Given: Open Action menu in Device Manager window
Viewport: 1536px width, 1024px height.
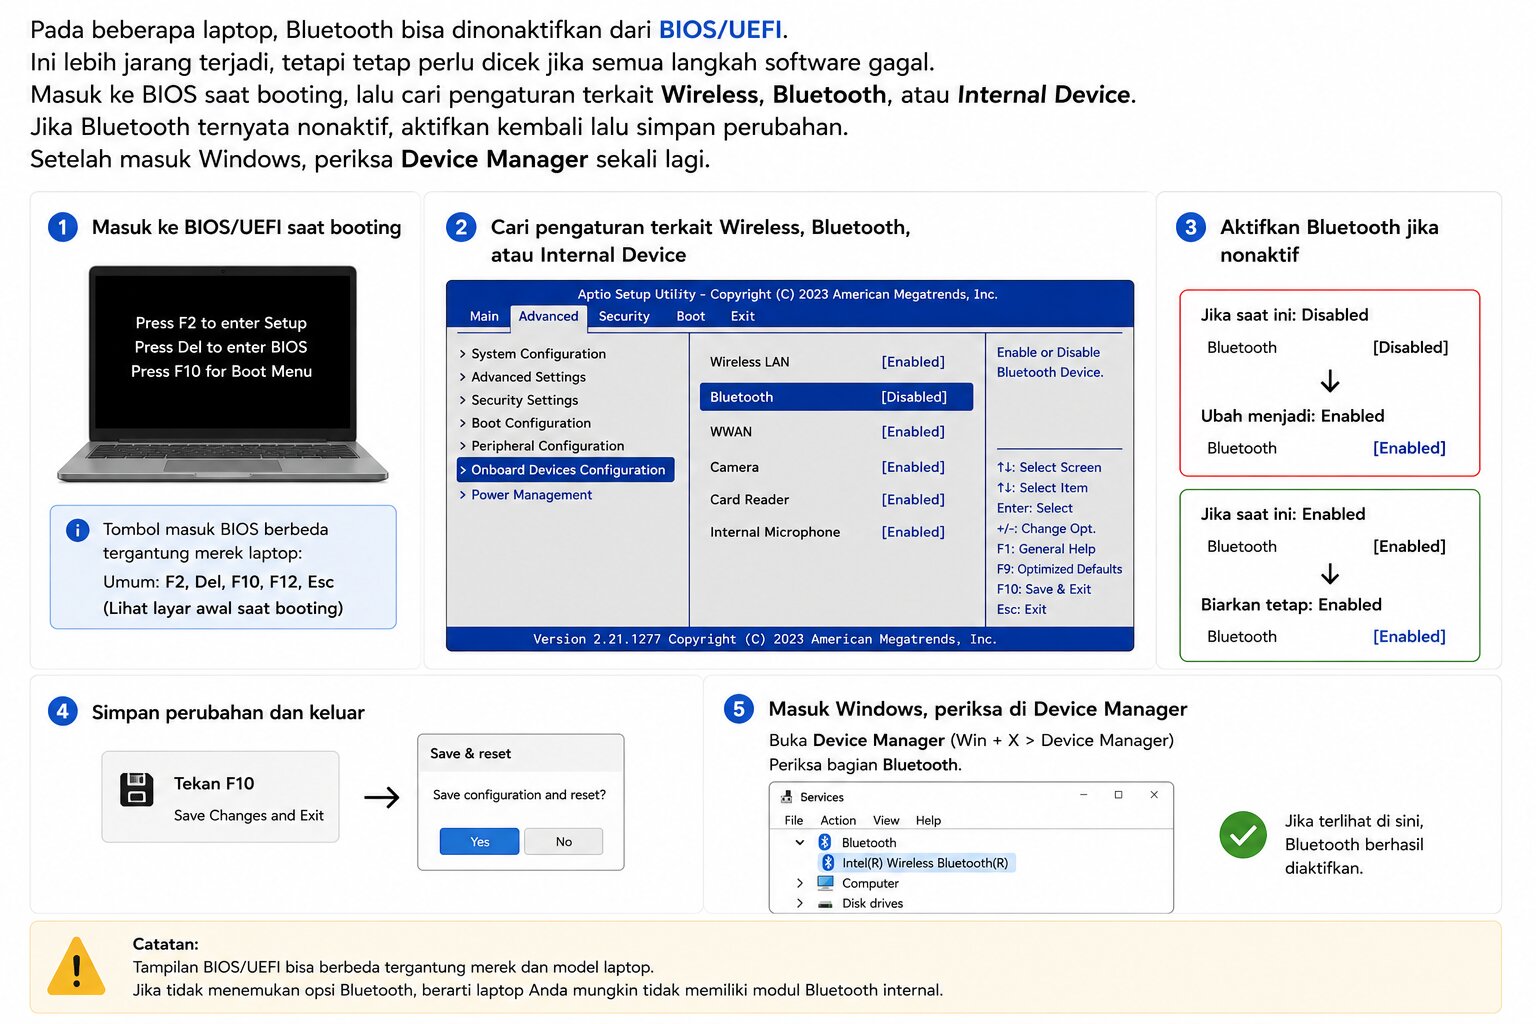Looking at the screenshot, I should coord(838,820).
